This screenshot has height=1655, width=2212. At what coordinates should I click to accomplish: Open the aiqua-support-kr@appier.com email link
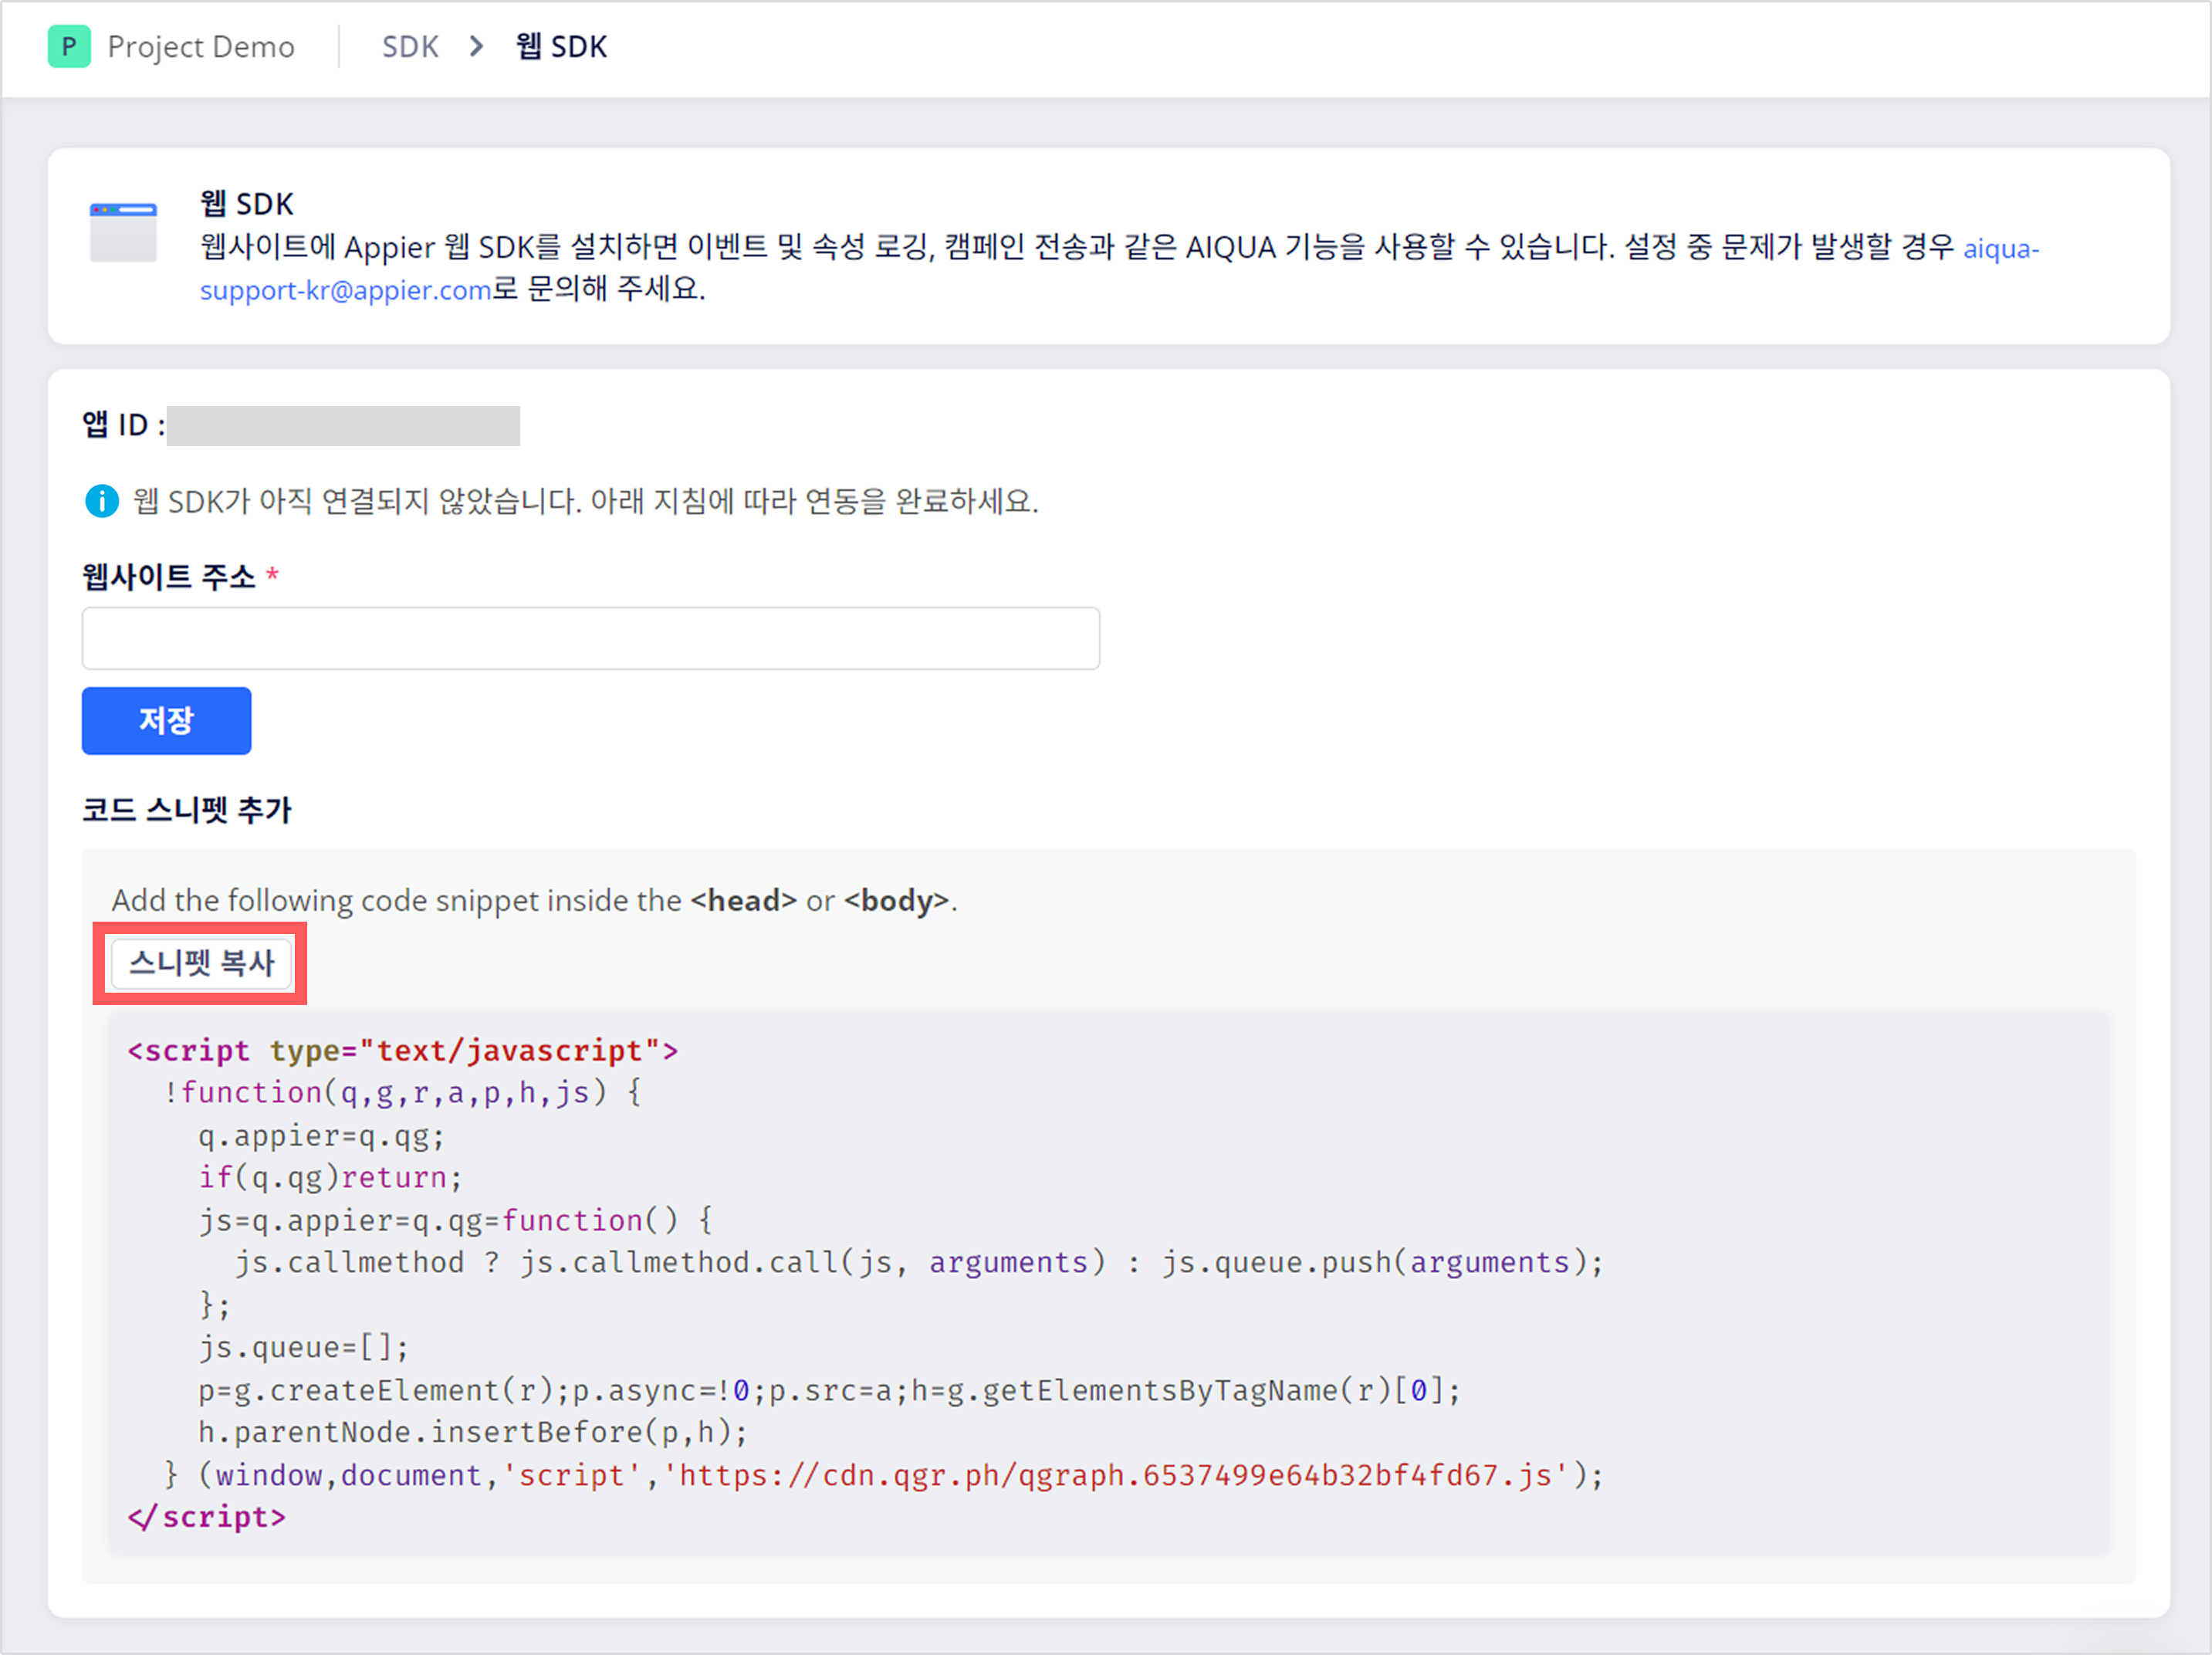click(x=345, y=290)
